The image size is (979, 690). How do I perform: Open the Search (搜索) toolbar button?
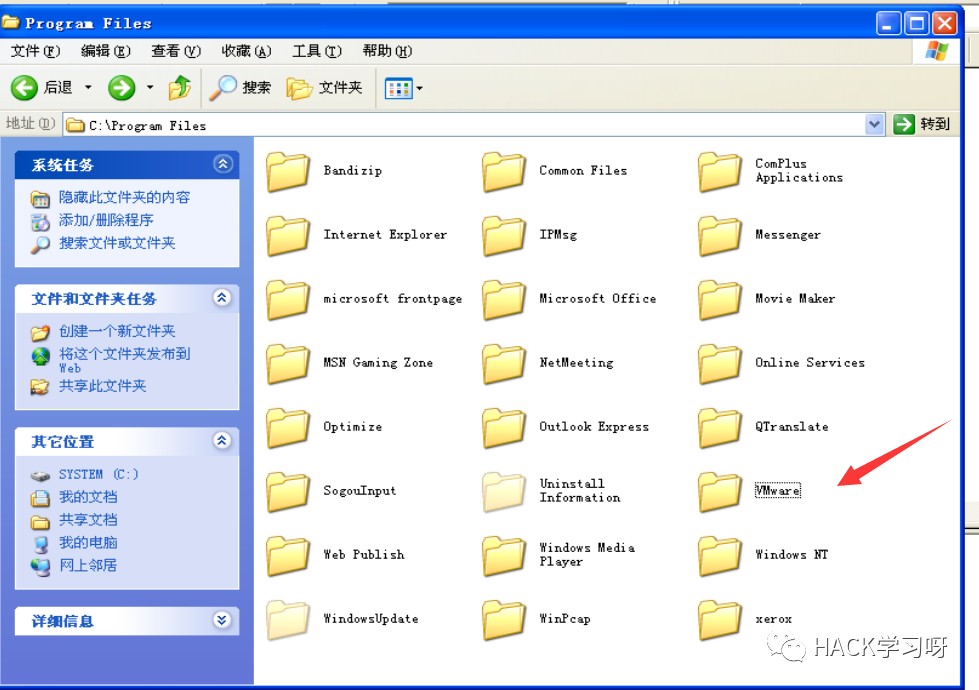[240, 88]
